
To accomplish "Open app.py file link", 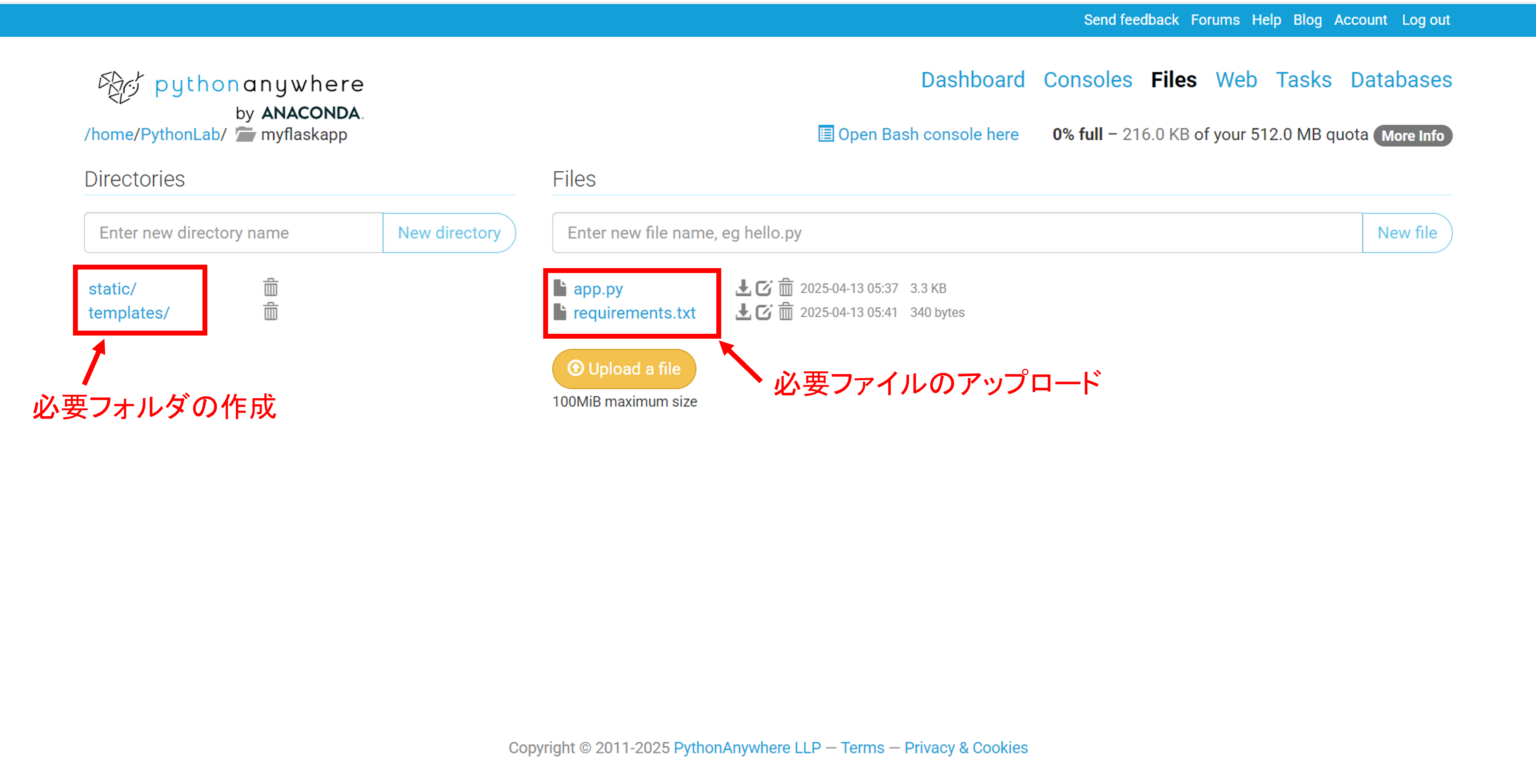I will tap(598, 289).
